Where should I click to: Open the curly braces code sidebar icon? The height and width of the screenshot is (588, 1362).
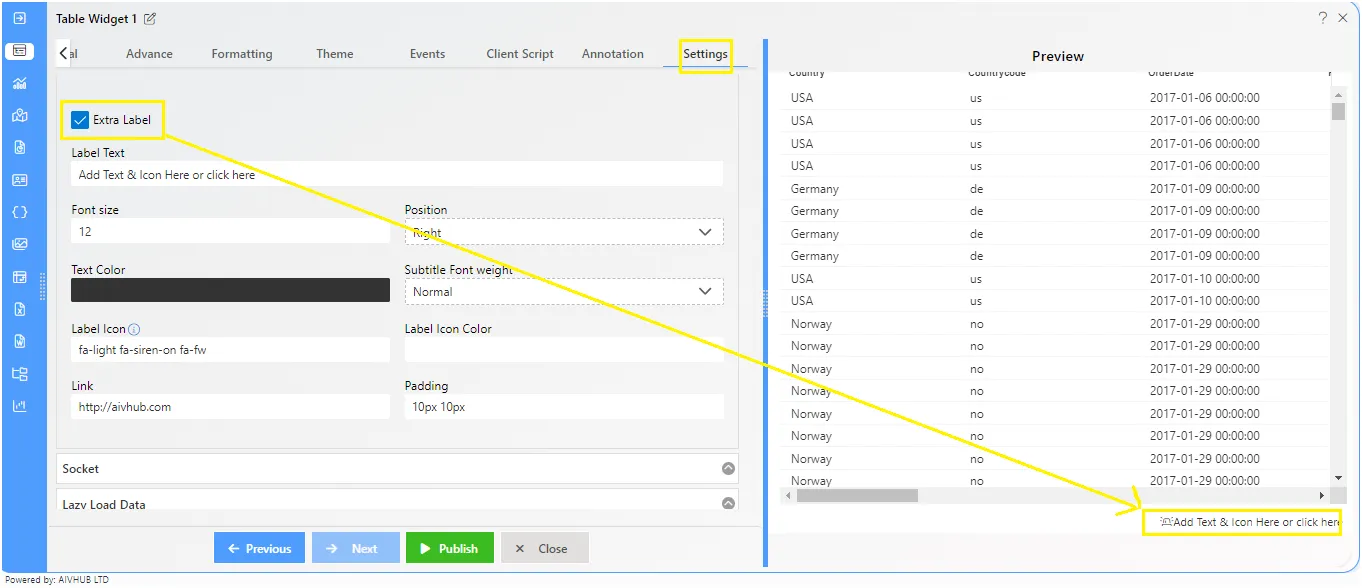pos(20,212)
